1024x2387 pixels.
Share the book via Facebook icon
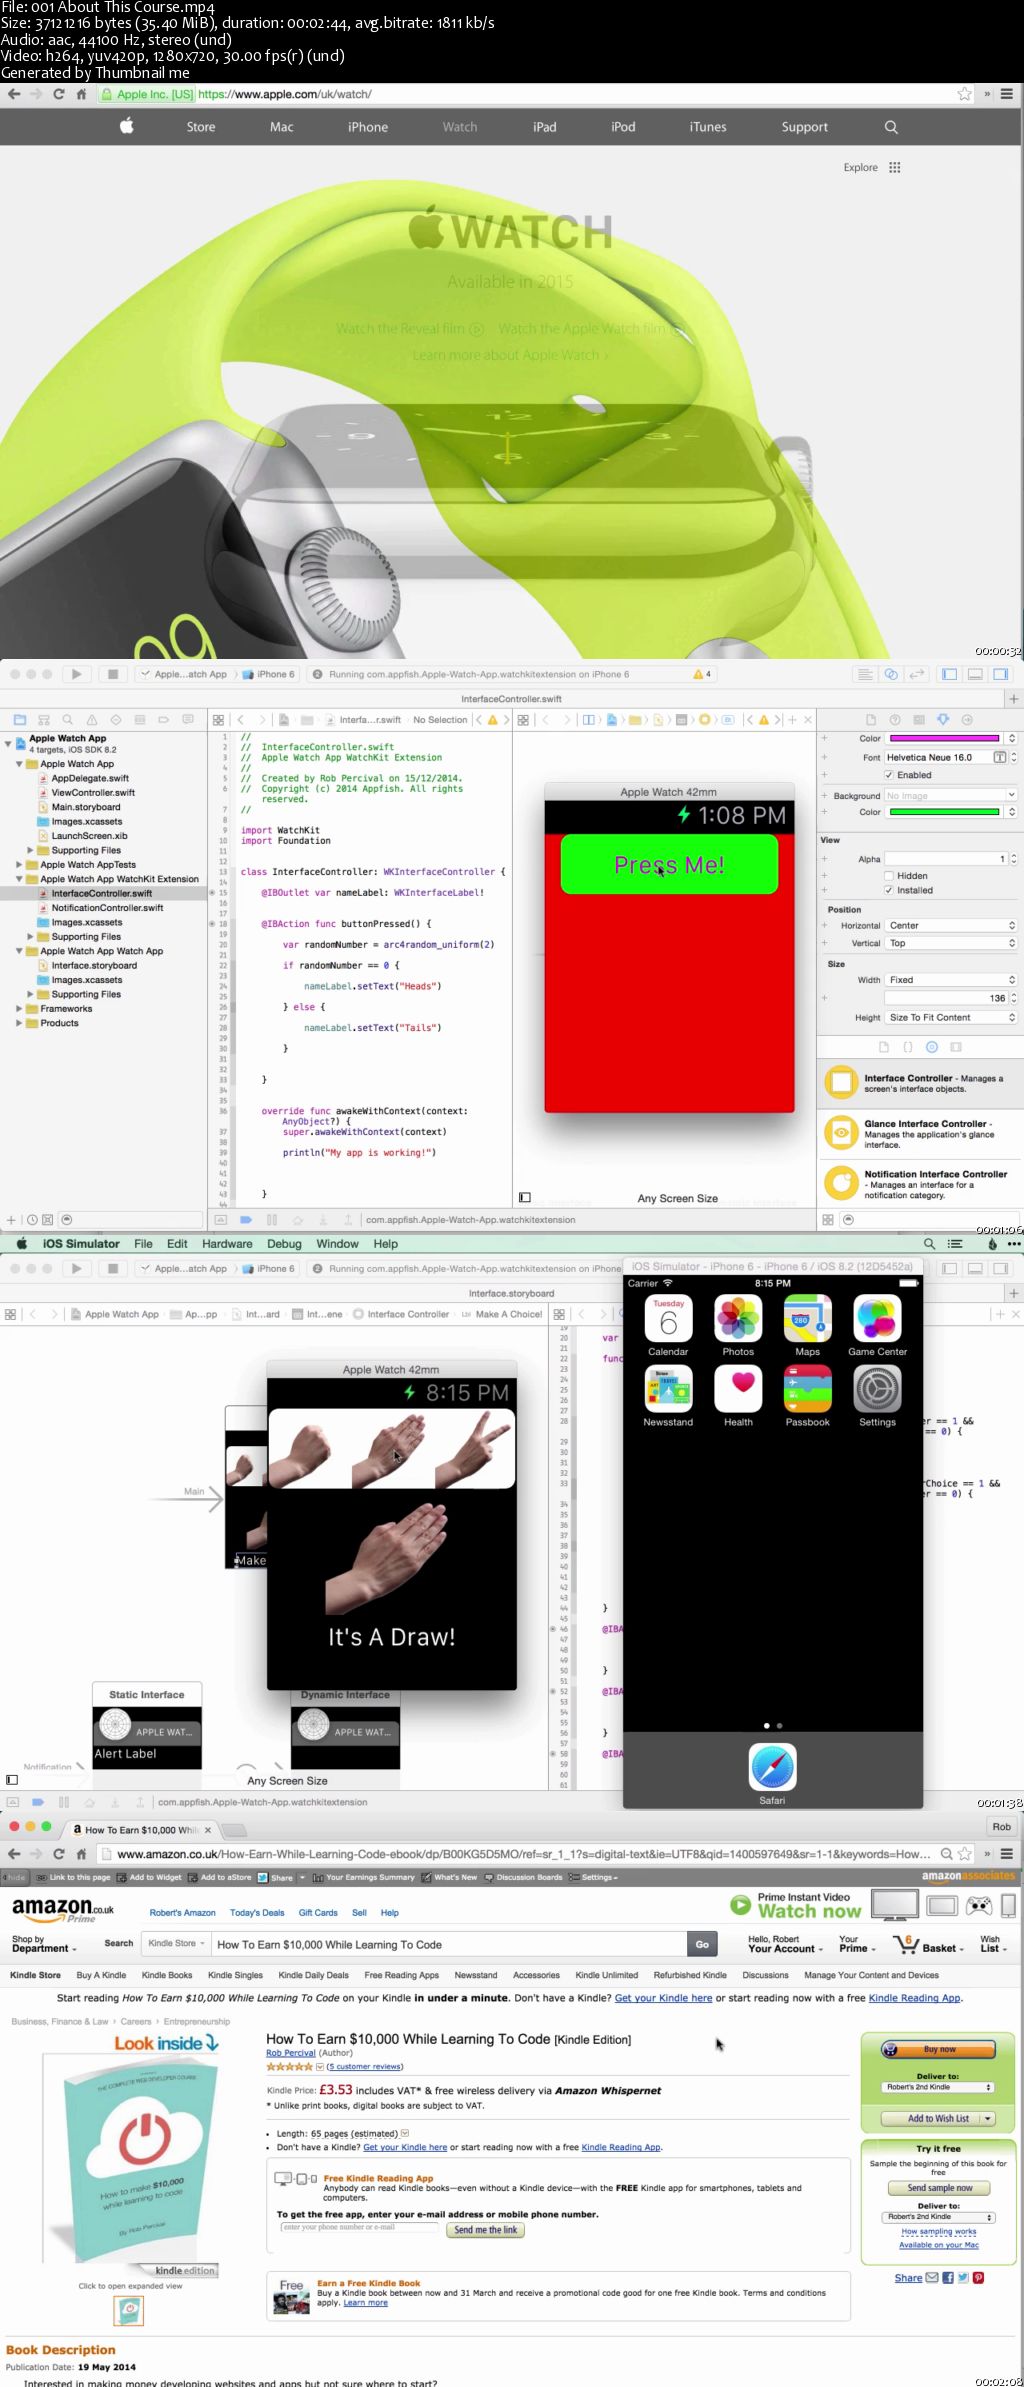coord(948,2278)
